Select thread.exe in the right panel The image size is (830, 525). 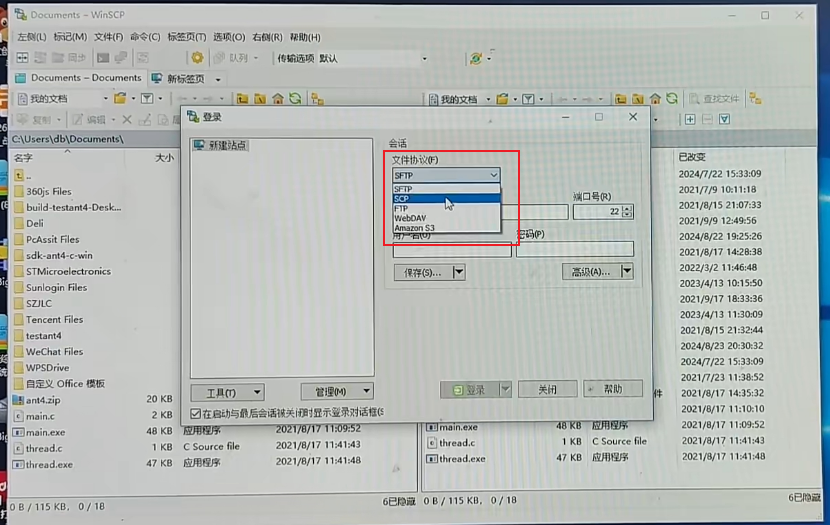coord(462,458)
